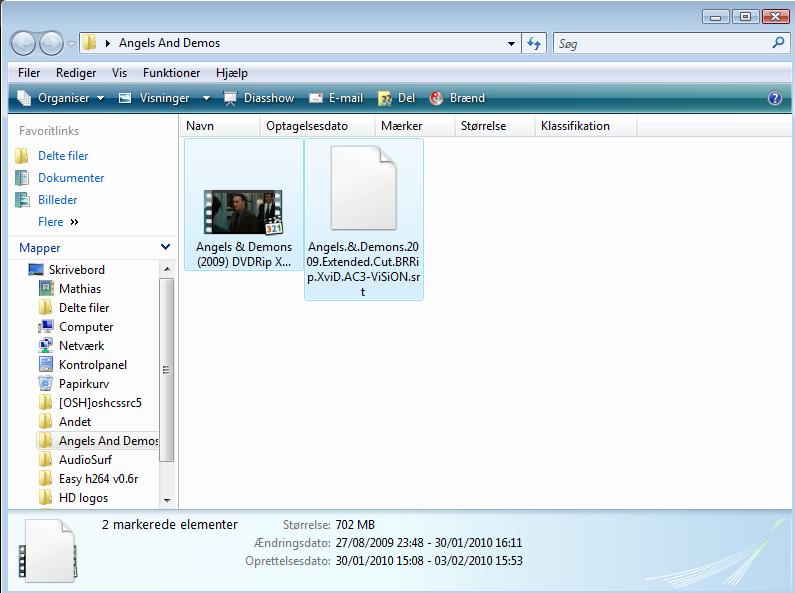
Task: Collapse the Mapper folder pane chevron
Action: point(165,247)
